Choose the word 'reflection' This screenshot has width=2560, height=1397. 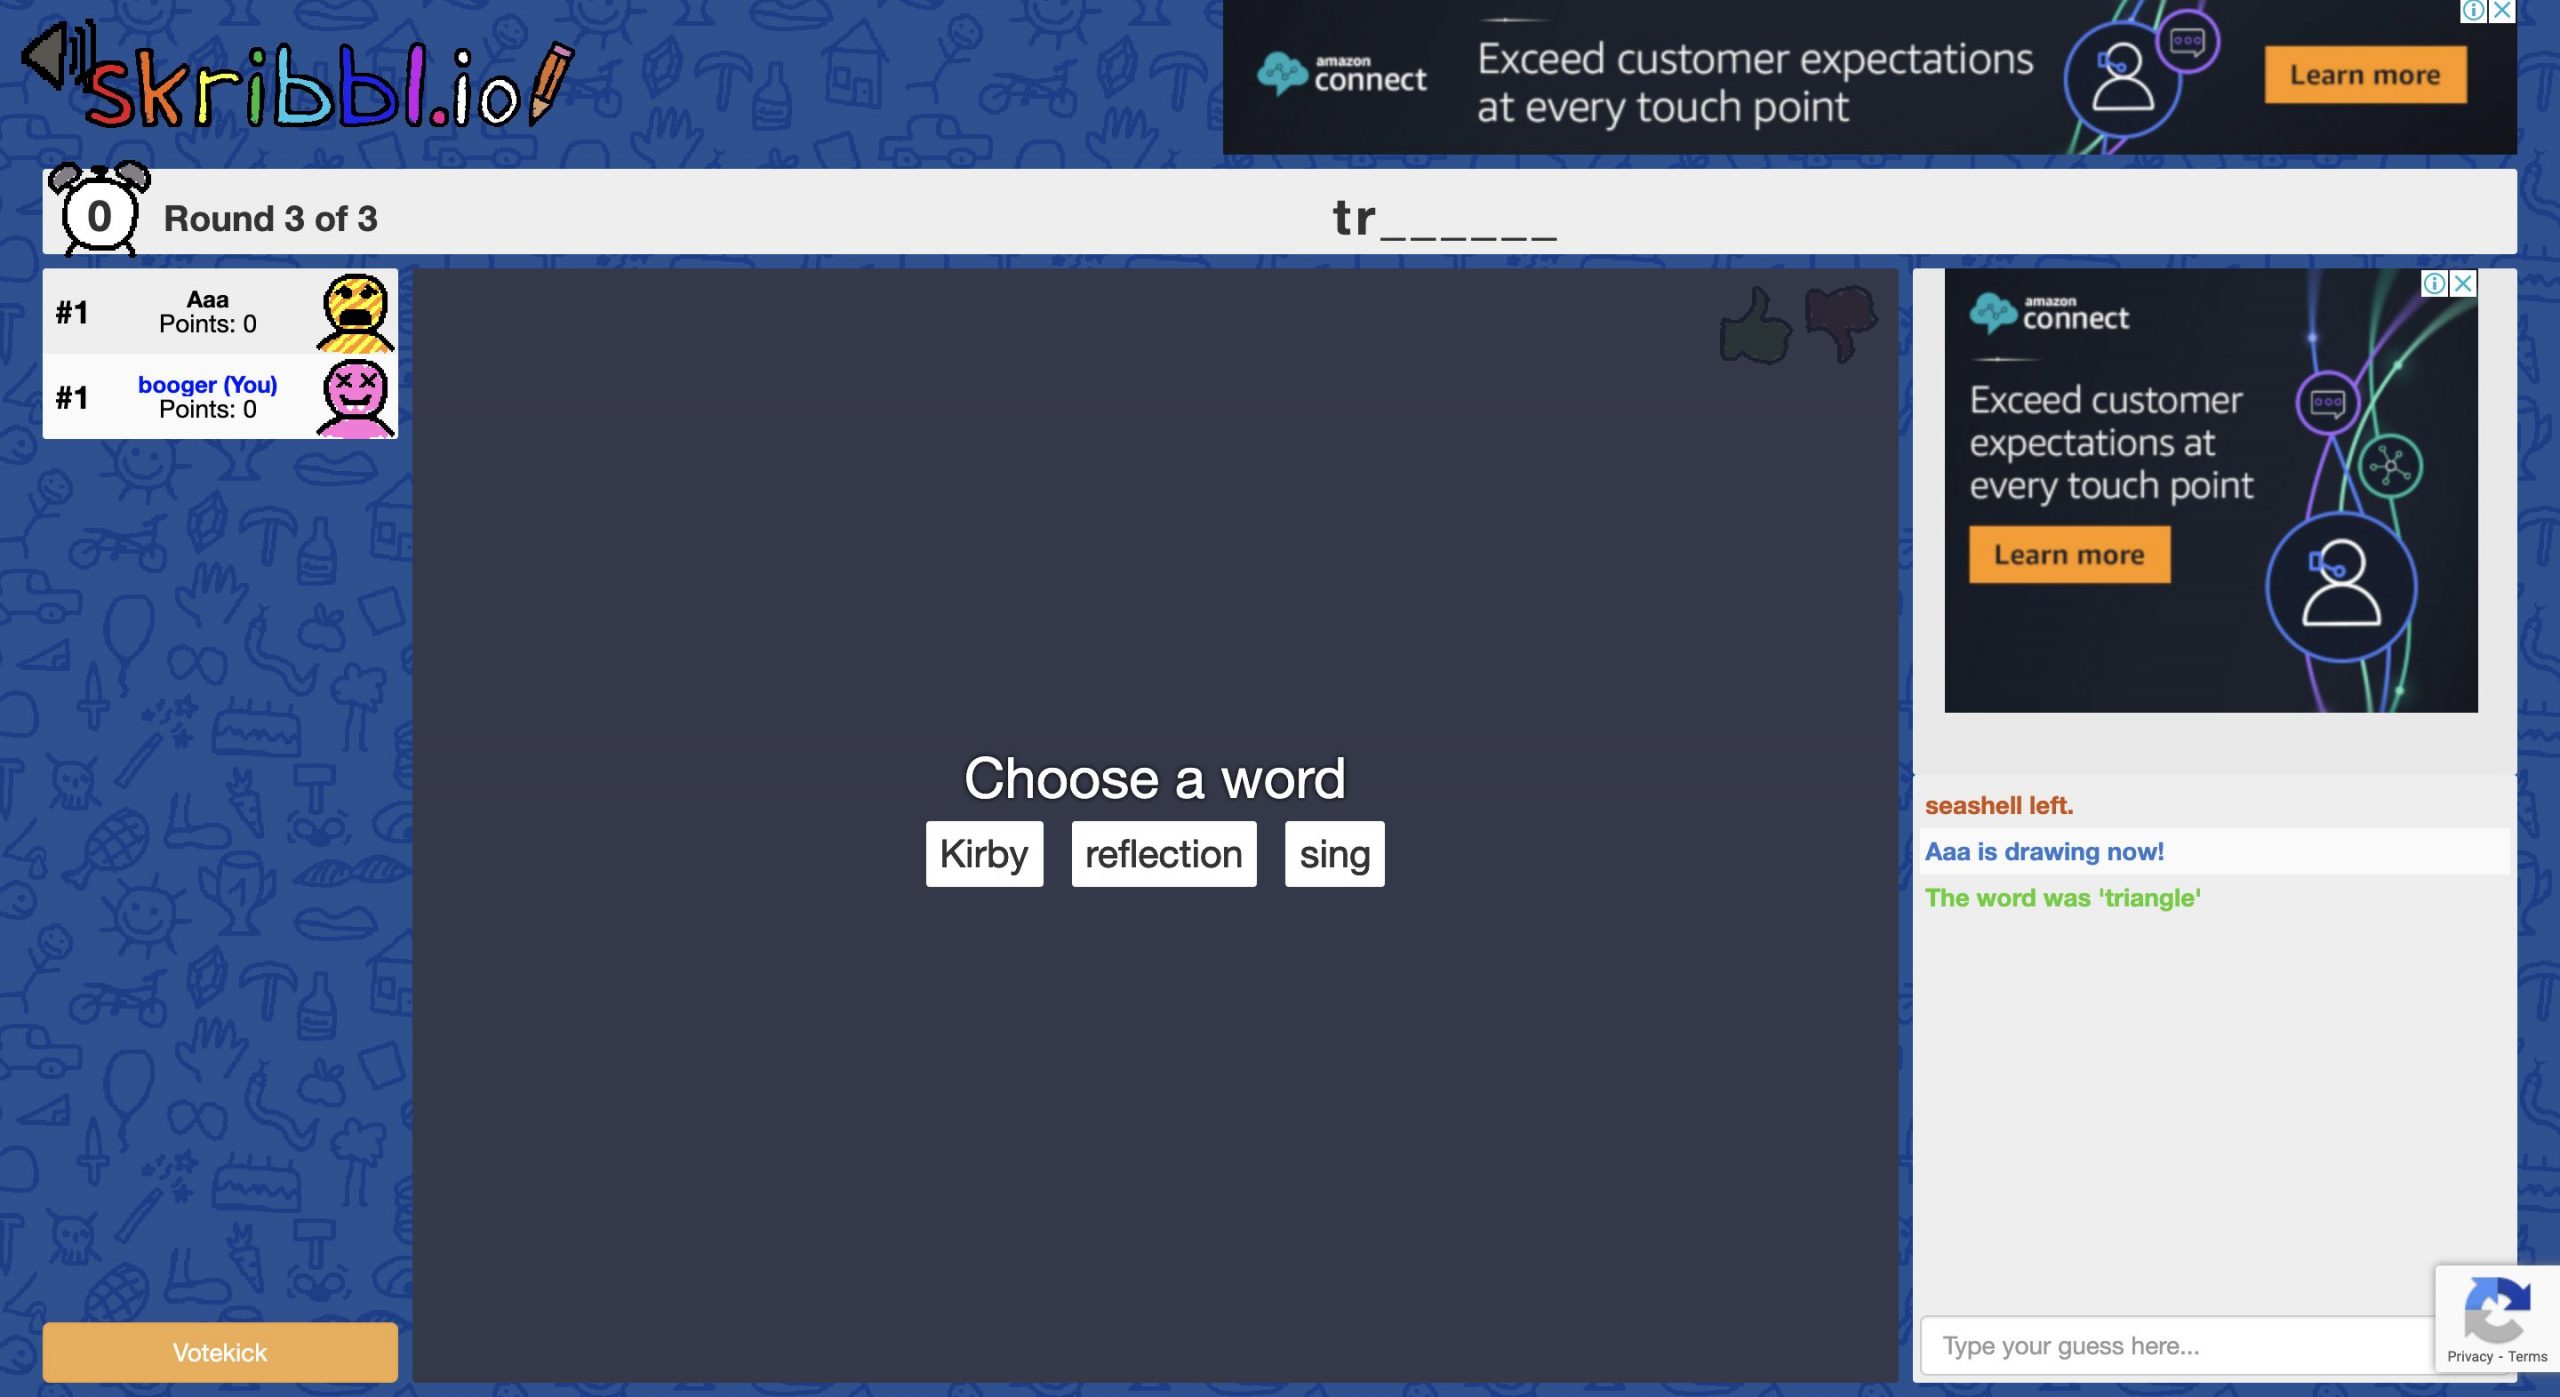[1163, 853]
